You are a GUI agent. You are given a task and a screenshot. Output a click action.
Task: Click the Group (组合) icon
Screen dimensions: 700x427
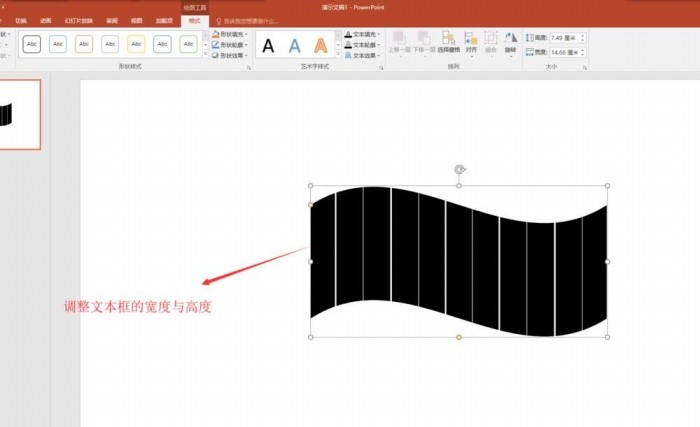tap(490, 42)
